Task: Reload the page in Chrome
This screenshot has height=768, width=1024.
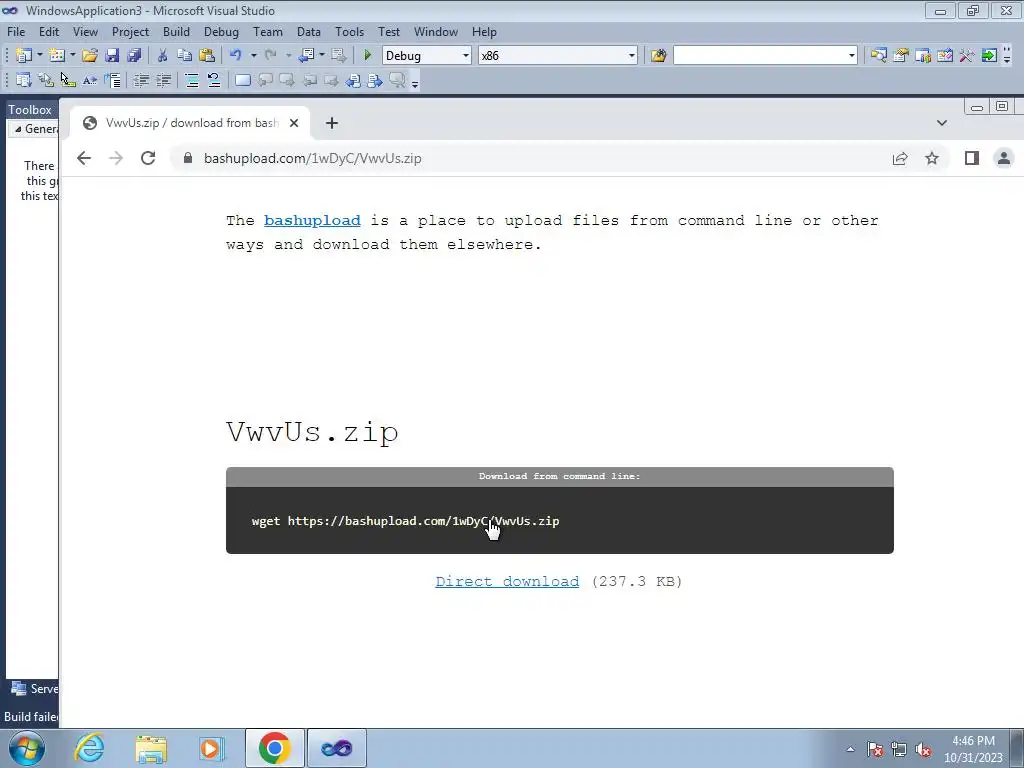Action: click(x=148, y=158)
